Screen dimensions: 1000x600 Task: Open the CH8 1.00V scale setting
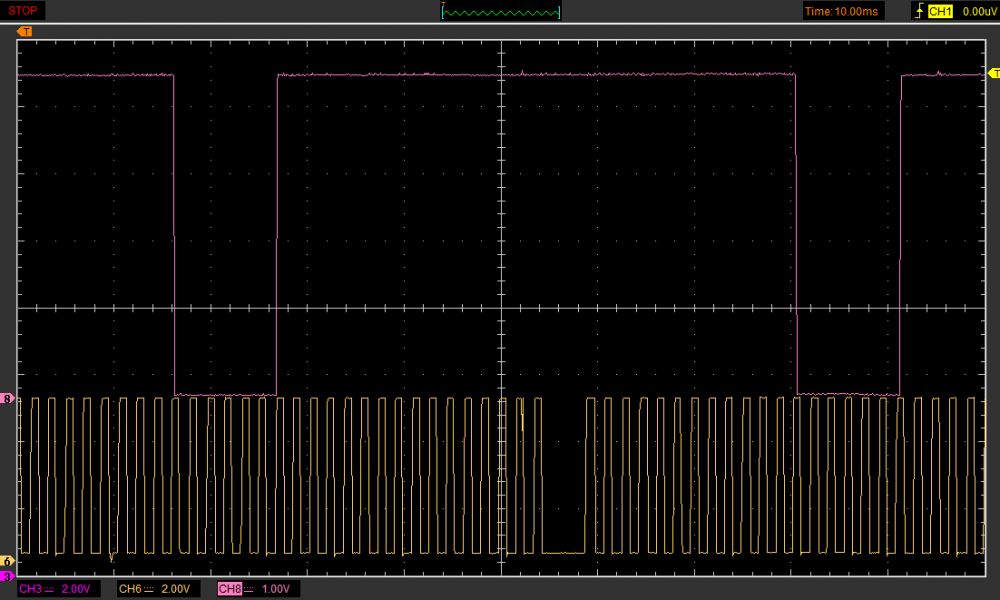coord(277,589)
